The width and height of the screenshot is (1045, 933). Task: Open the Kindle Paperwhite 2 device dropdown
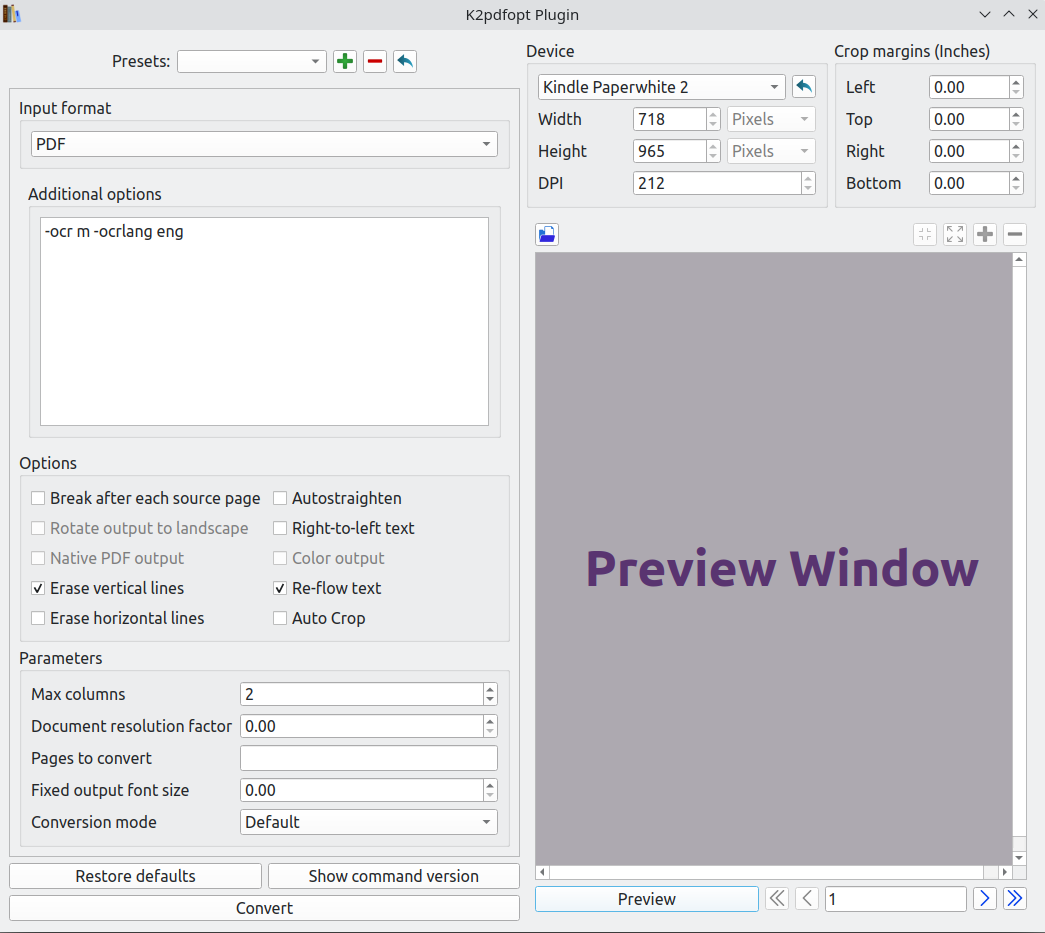(x=661, y=87)
